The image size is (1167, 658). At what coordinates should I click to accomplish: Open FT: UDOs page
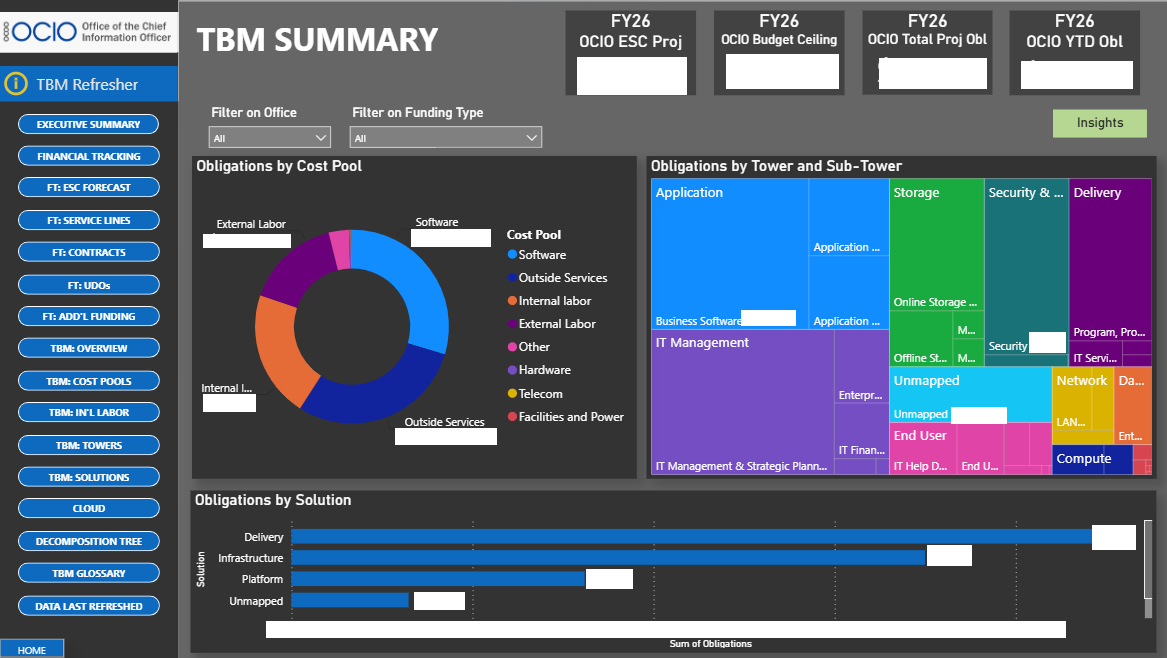(89, 285)
